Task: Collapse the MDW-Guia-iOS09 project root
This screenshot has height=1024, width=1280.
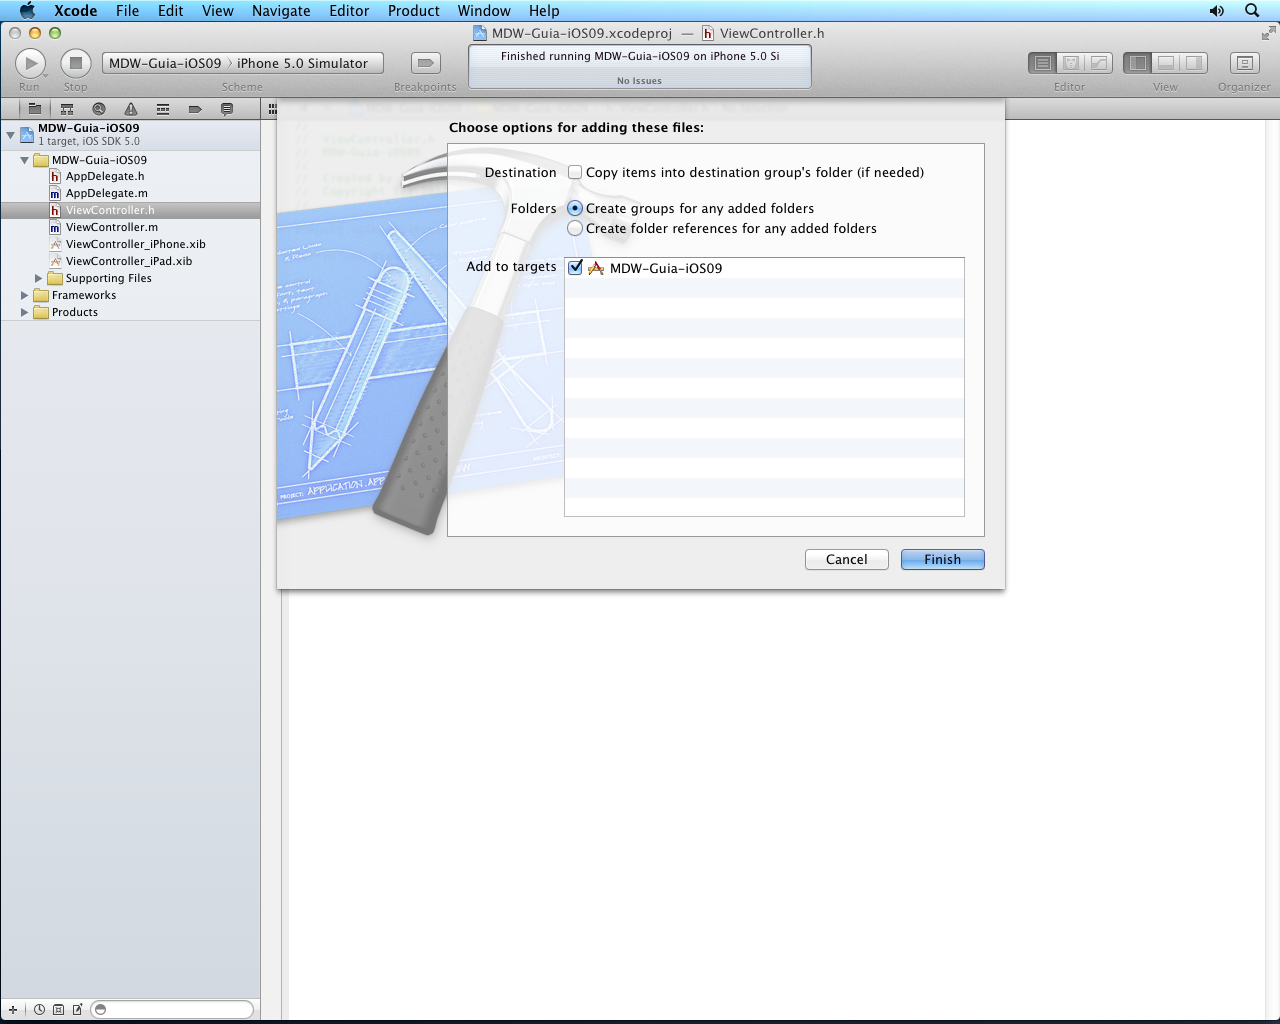Action: coord(10,134)
